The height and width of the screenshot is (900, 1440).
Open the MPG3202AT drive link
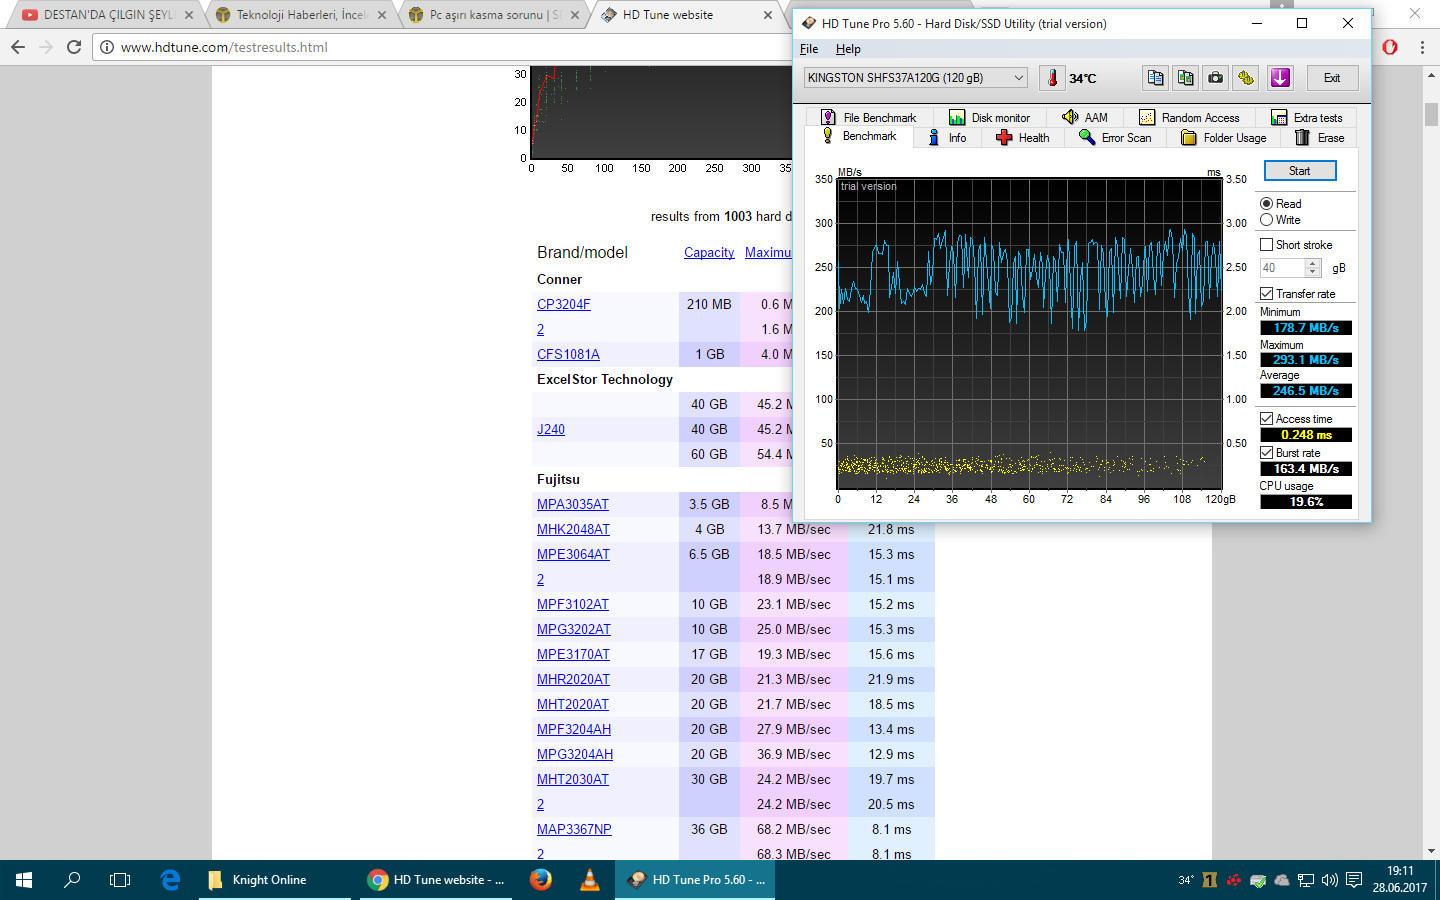[573, 629]
